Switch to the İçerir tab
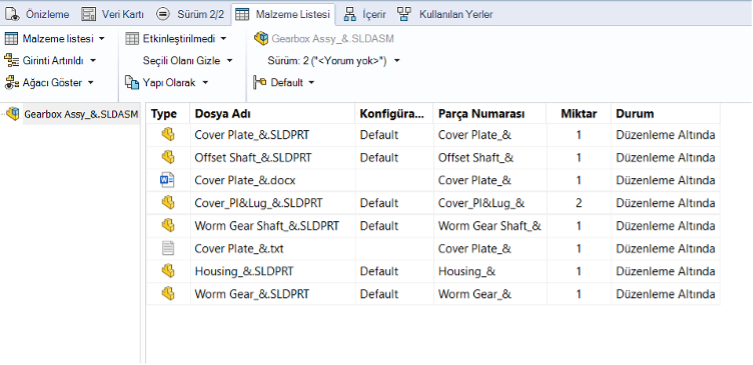Image resolution: width=753 pixels, height=365 pixels. point(365,14)
